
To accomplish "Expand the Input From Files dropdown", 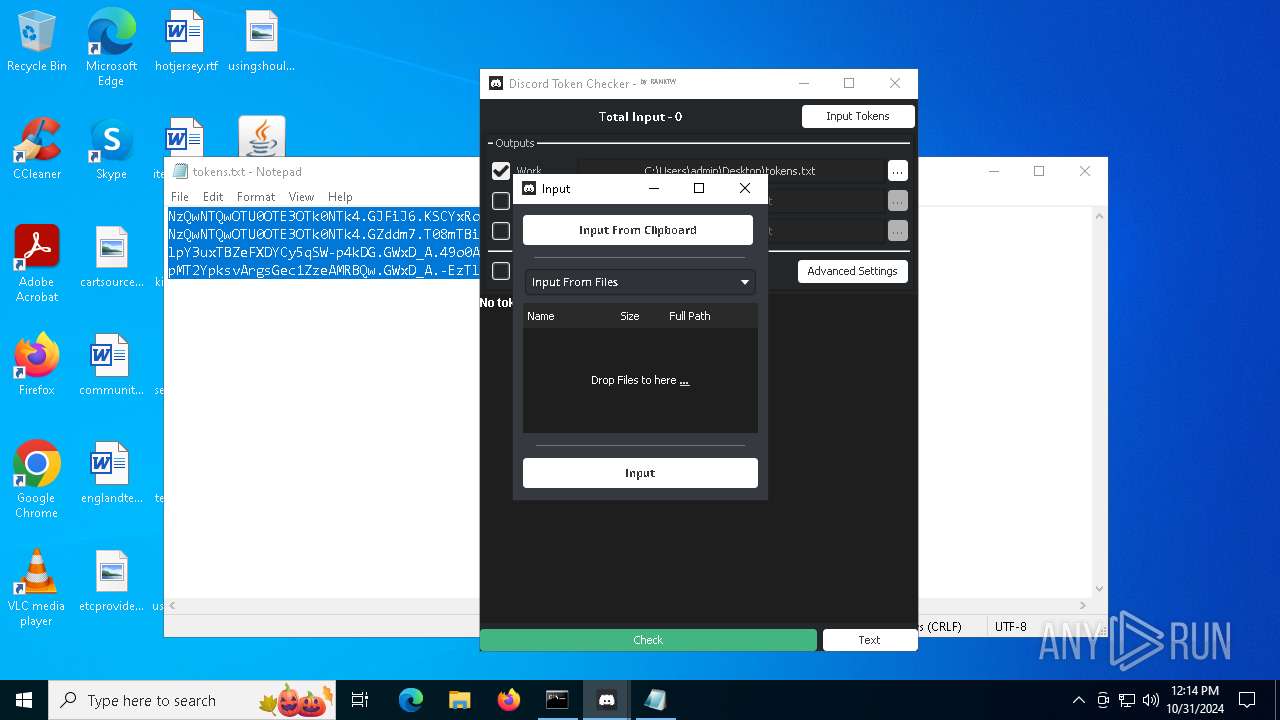I will (640, 282).
